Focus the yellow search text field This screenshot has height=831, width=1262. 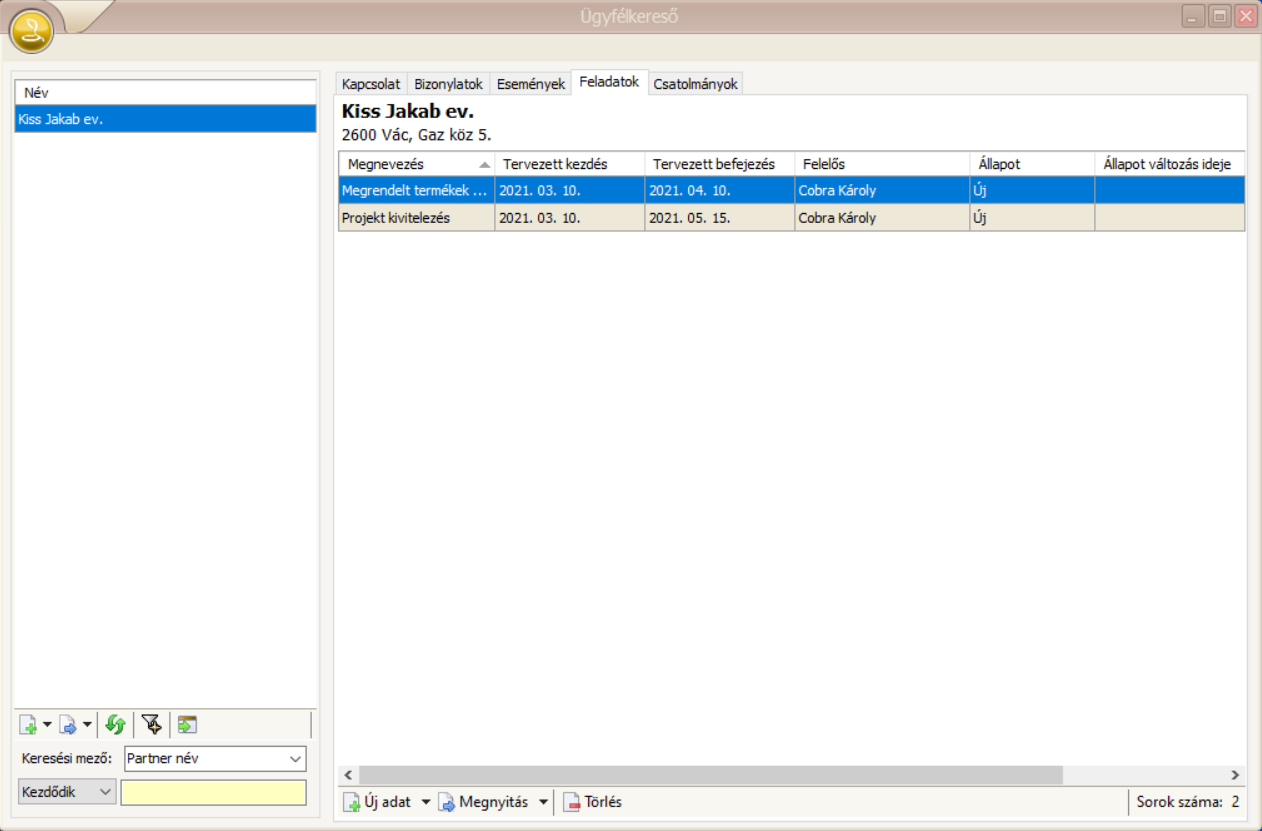[213, 792]
